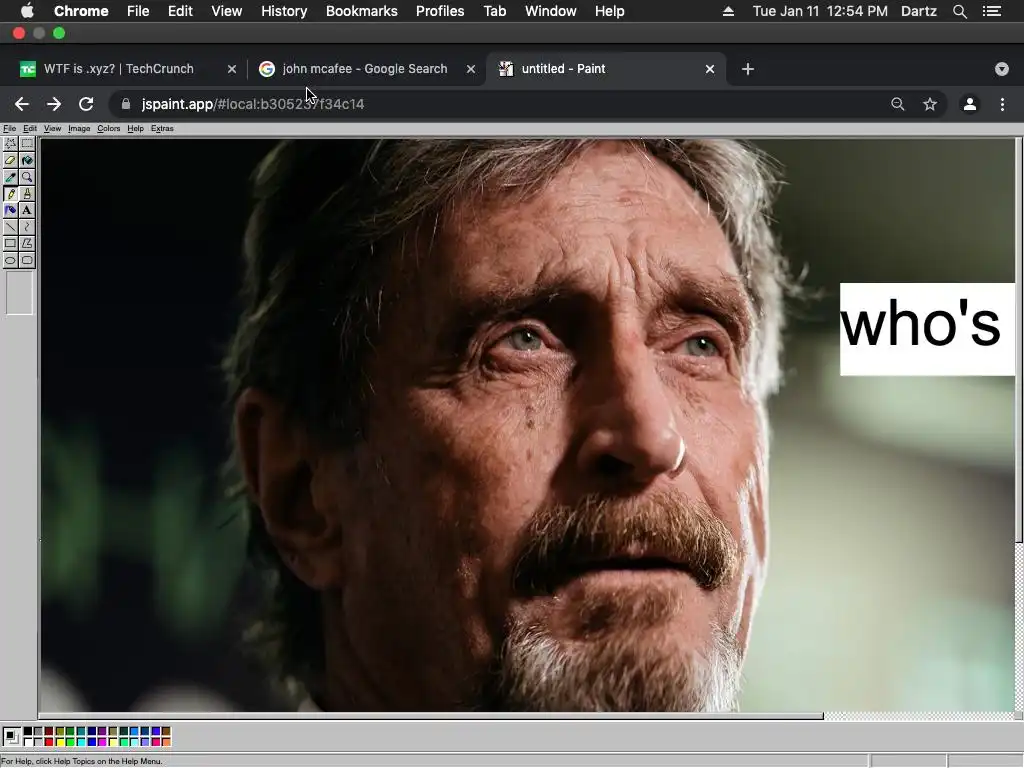This screenshot has height=768, width=1024.
Task: Pick the orange color swatch
Action: click(166, 743)
